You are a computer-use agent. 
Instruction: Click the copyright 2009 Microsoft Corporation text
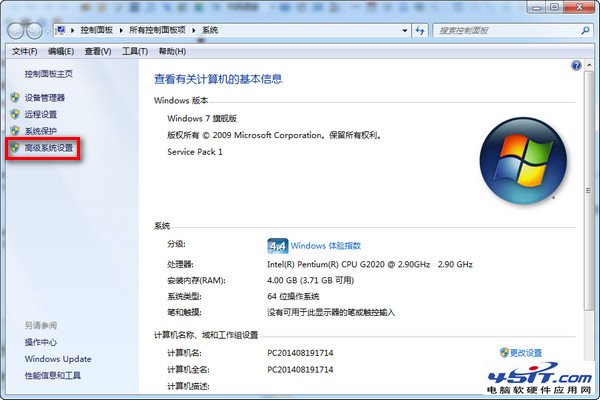click(x=274, y=135)
